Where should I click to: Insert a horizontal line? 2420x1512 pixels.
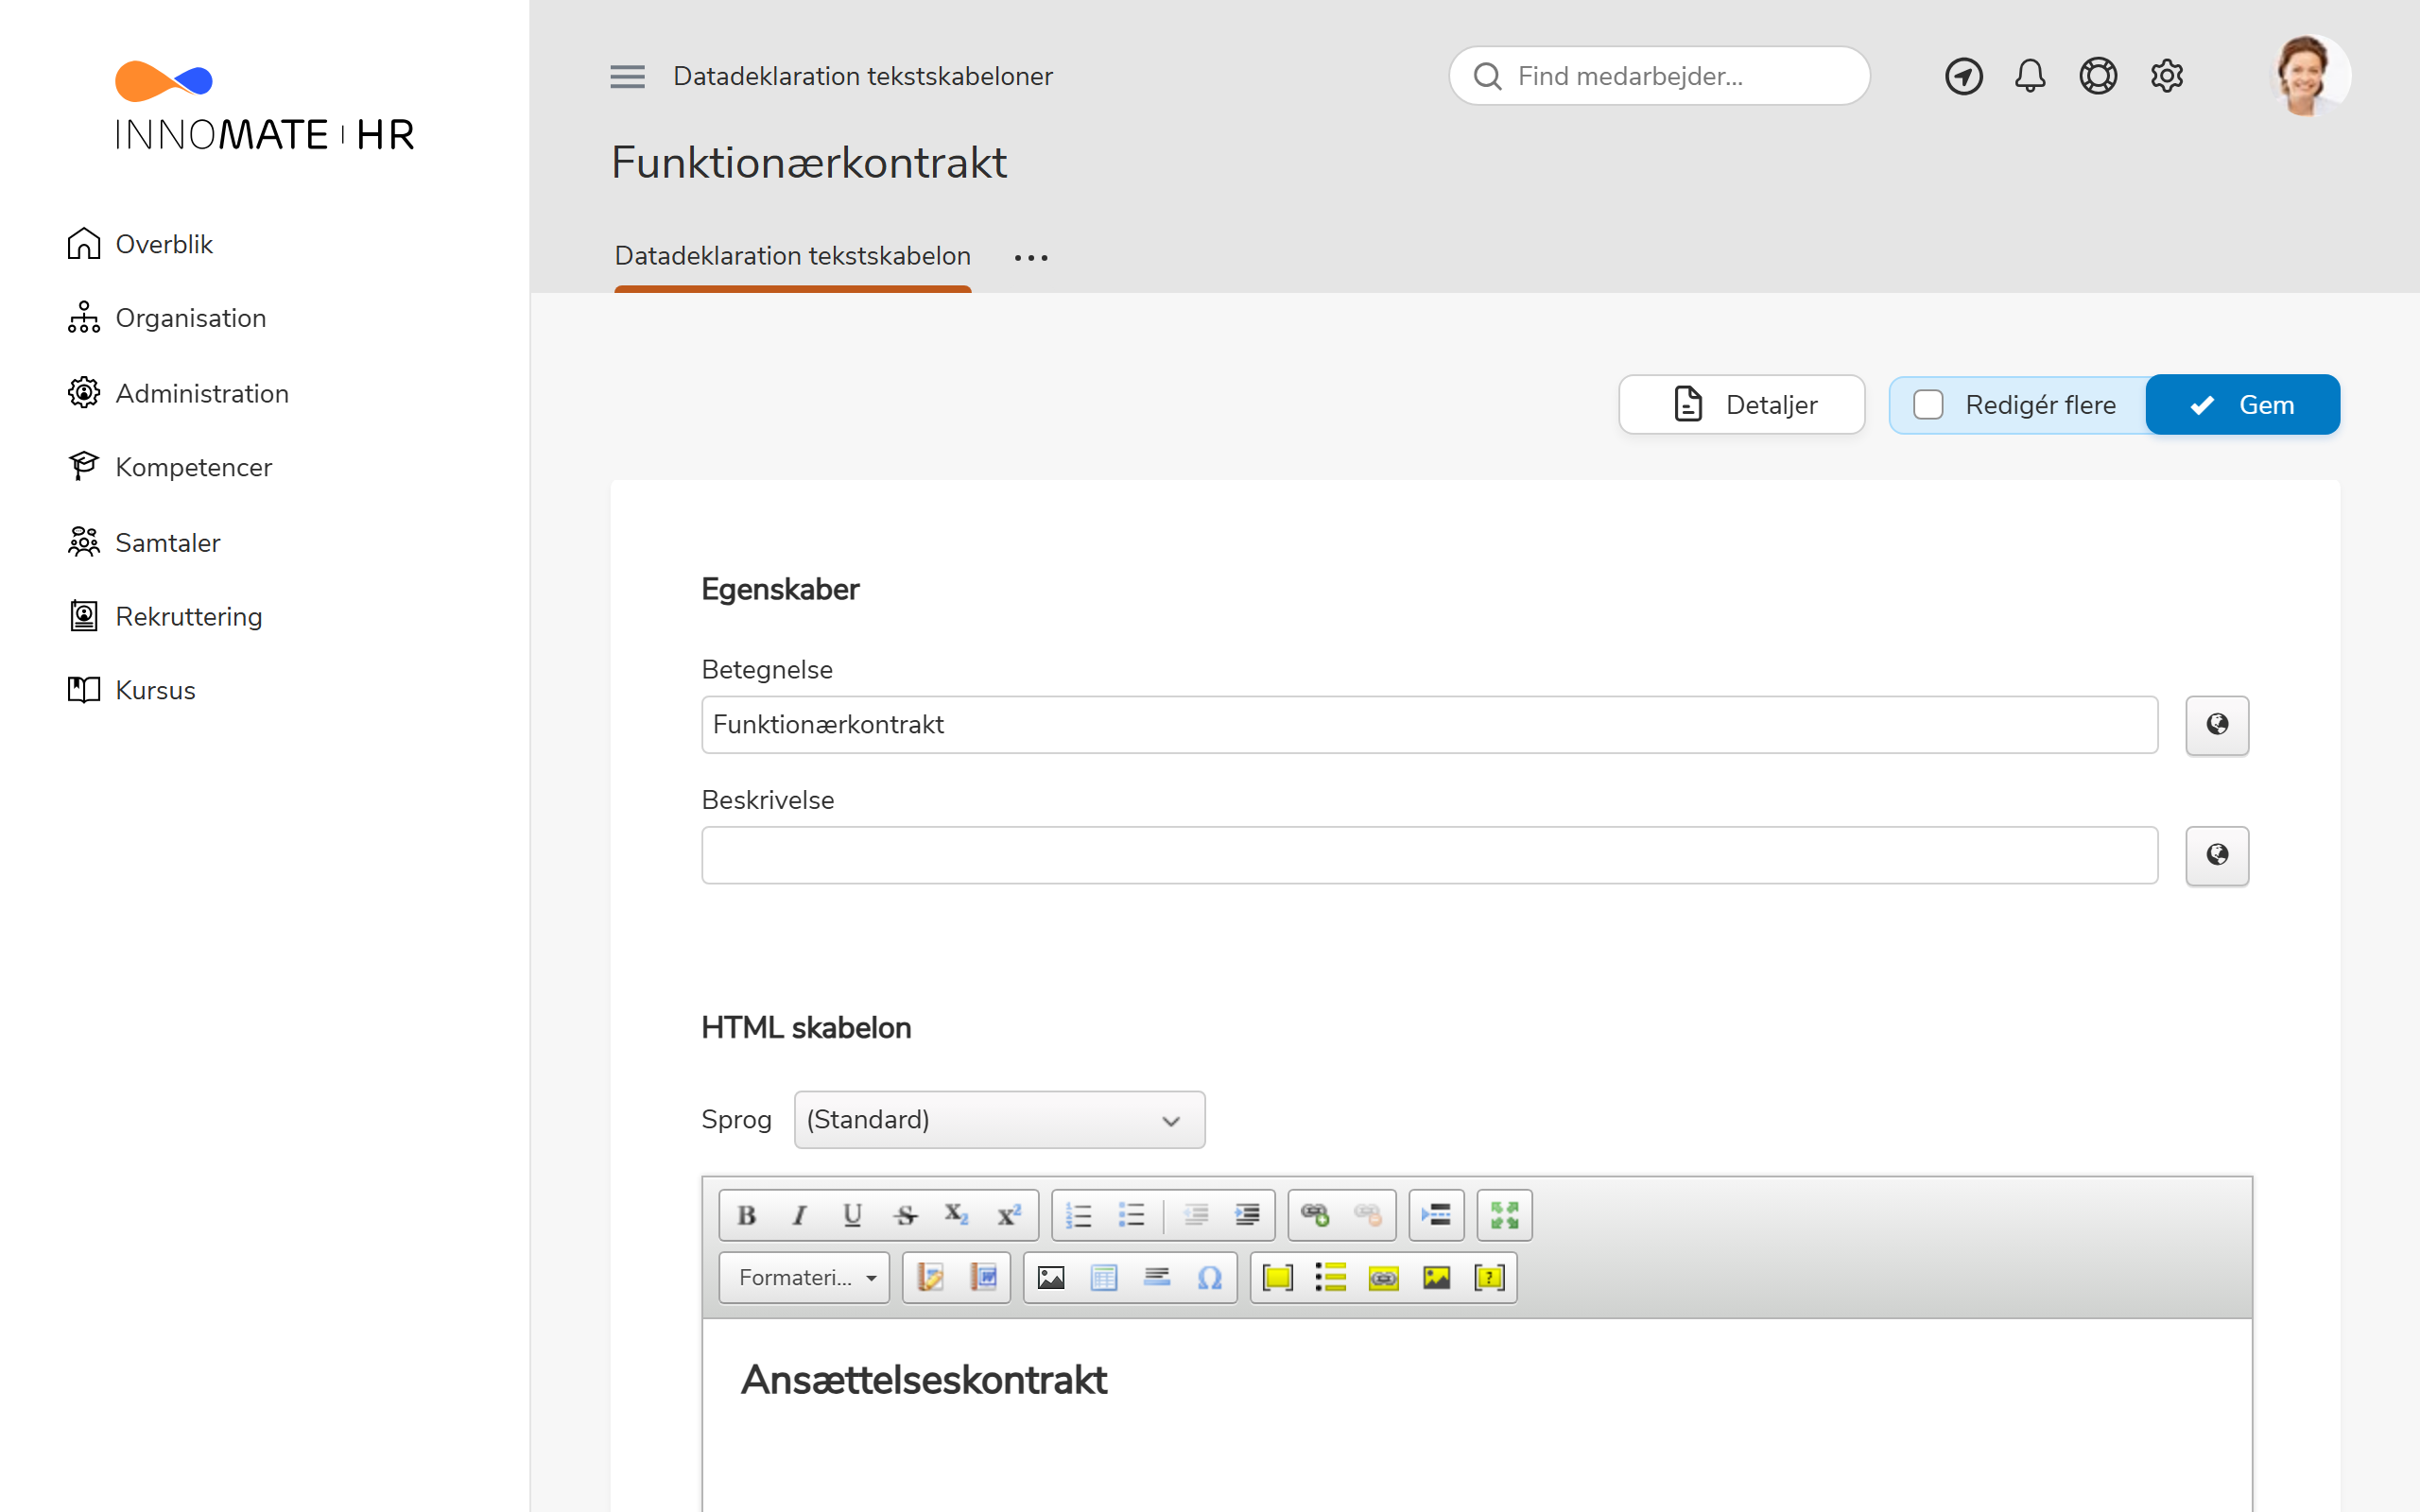[1157, 1277]
